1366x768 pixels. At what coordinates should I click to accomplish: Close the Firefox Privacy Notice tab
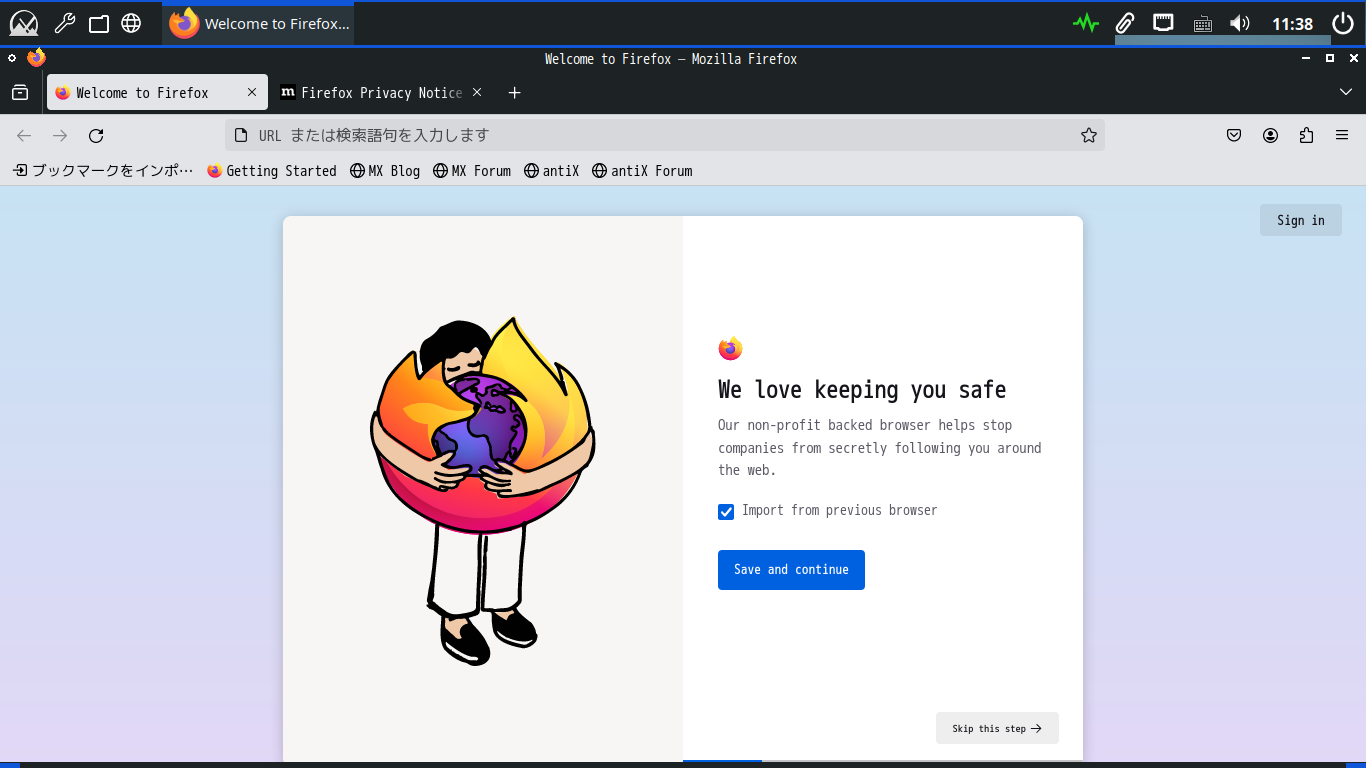477,92
